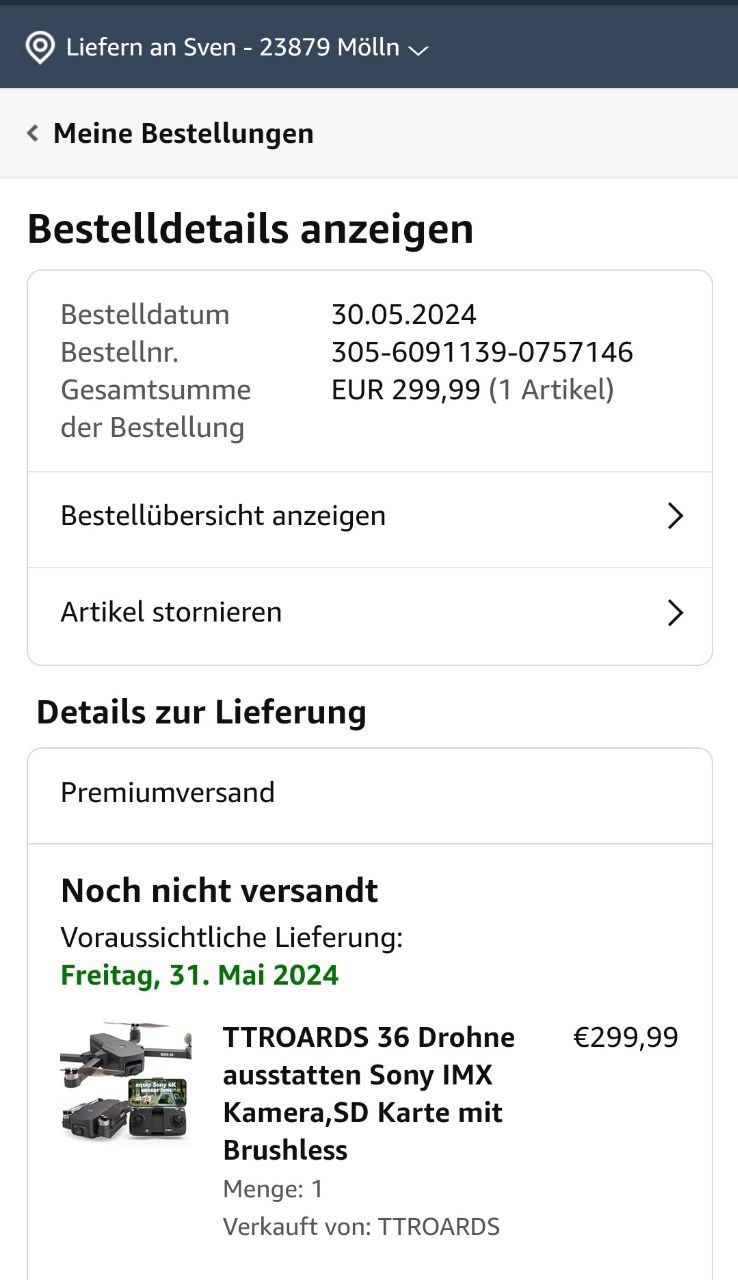Click delivery date Freitag, 31. Mai 2024
This screenshot has height=1280, width=738.
point(200,975)
